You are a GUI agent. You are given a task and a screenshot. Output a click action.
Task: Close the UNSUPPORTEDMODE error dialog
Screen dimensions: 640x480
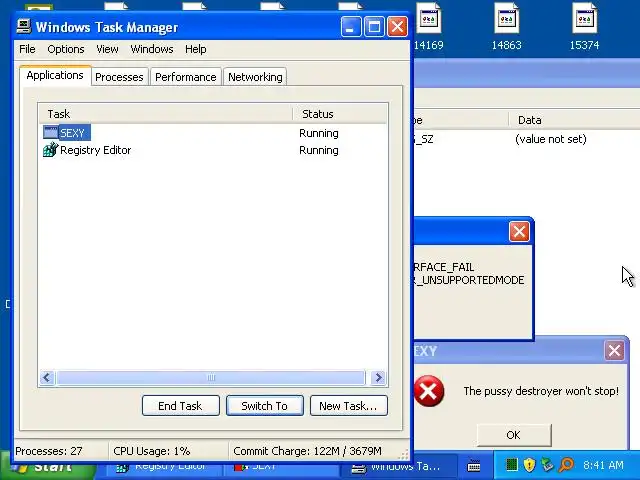(519, 231)
